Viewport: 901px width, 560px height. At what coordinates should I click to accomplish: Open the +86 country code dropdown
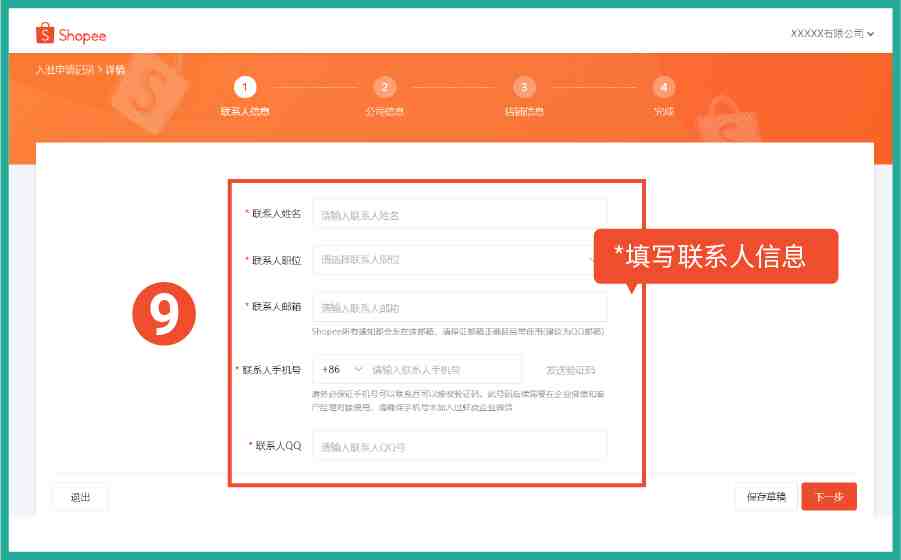342,369
